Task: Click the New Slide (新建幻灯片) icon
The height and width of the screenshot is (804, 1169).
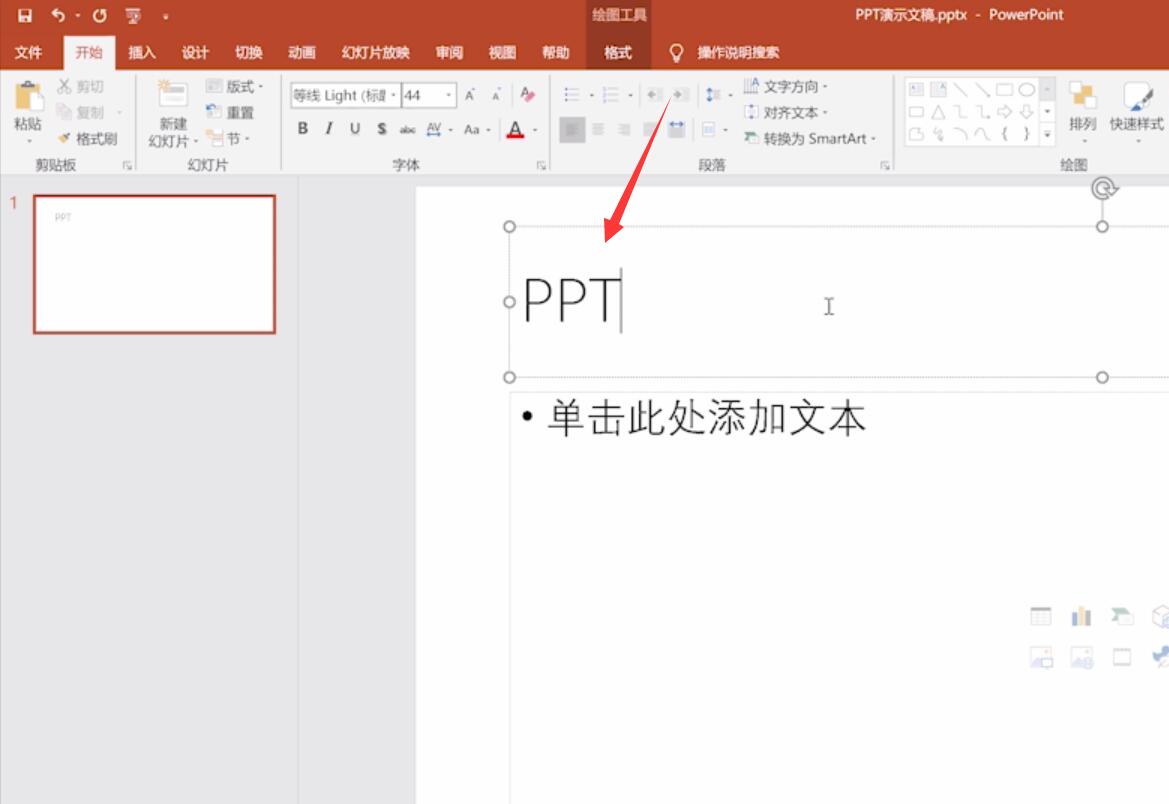Action: coord(172,95)
